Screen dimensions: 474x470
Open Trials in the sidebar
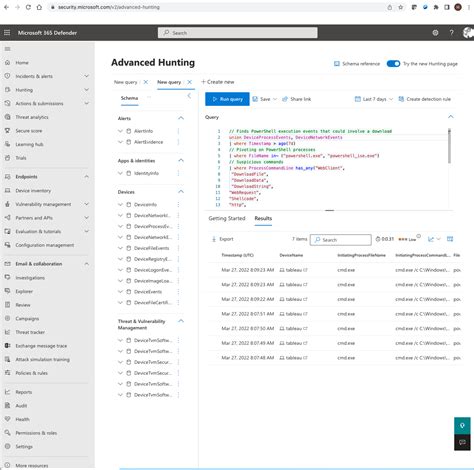coord(21,158)
